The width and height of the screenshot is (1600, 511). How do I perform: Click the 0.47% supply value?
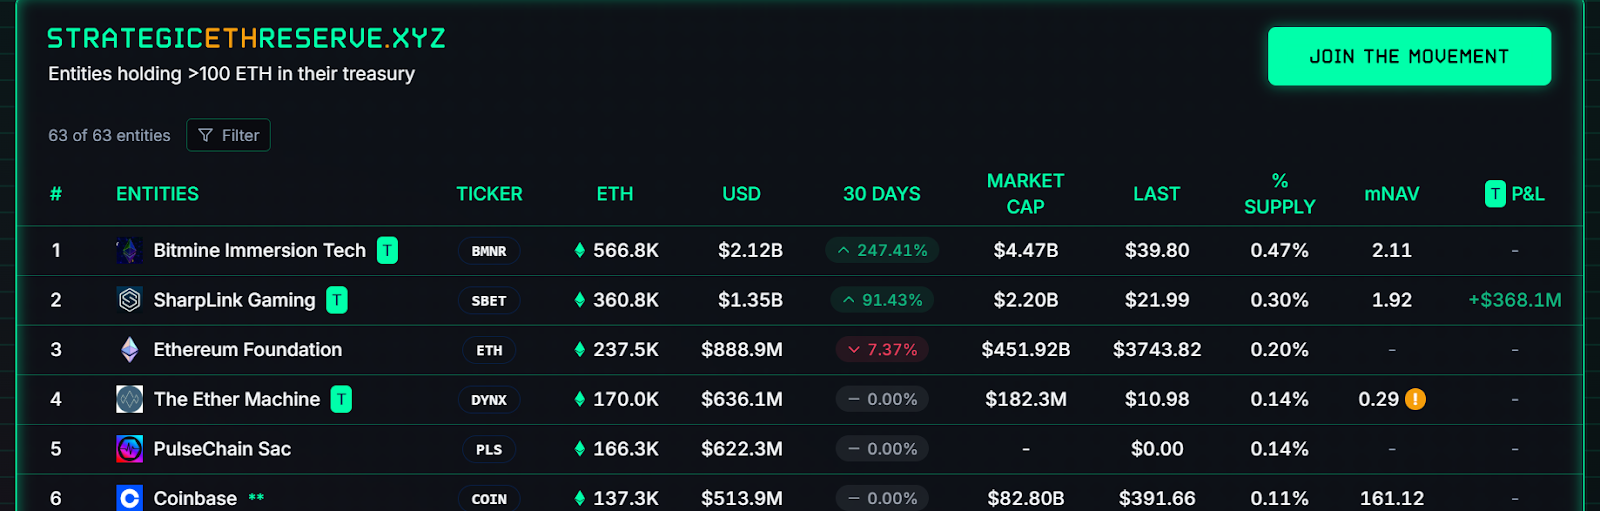pos(1280,251)
